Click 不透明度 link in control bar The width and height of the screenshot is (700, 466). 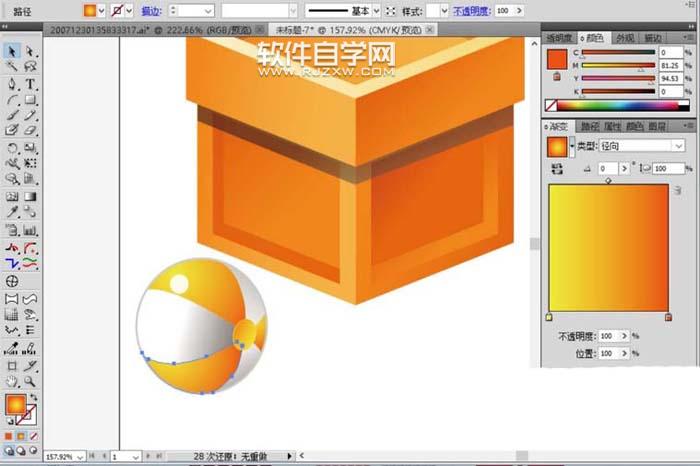(x=472, y=11)
